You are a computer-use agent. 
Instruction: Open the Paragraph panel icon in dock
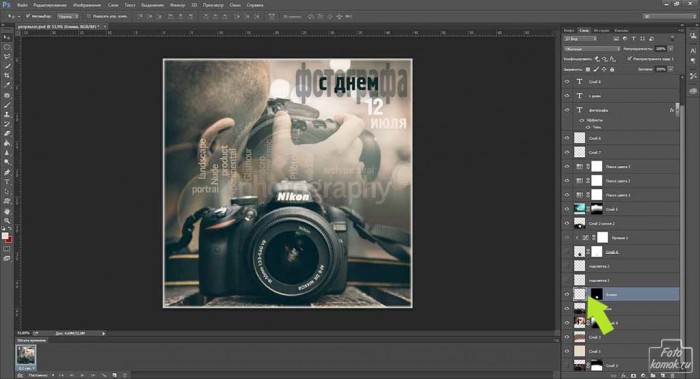point(693,61)
